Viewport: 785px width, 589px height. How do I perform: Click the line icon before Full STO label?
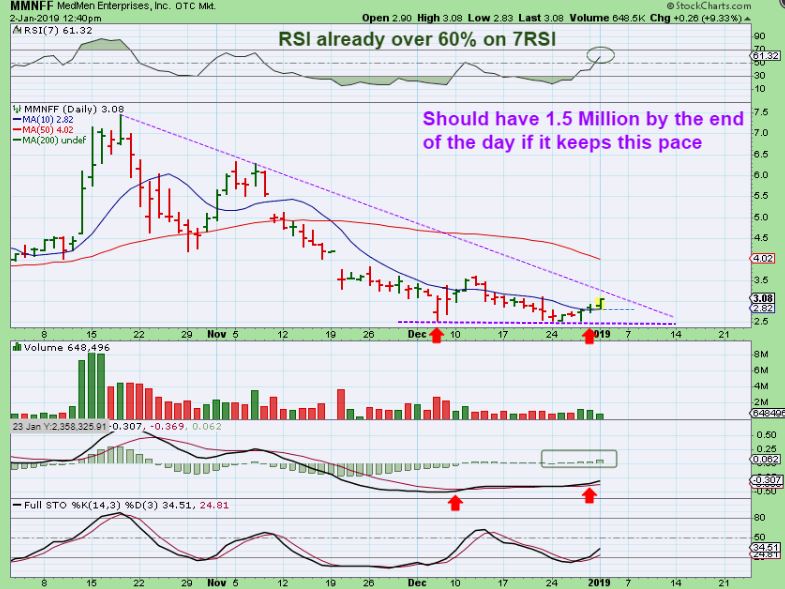coord(17,505)
